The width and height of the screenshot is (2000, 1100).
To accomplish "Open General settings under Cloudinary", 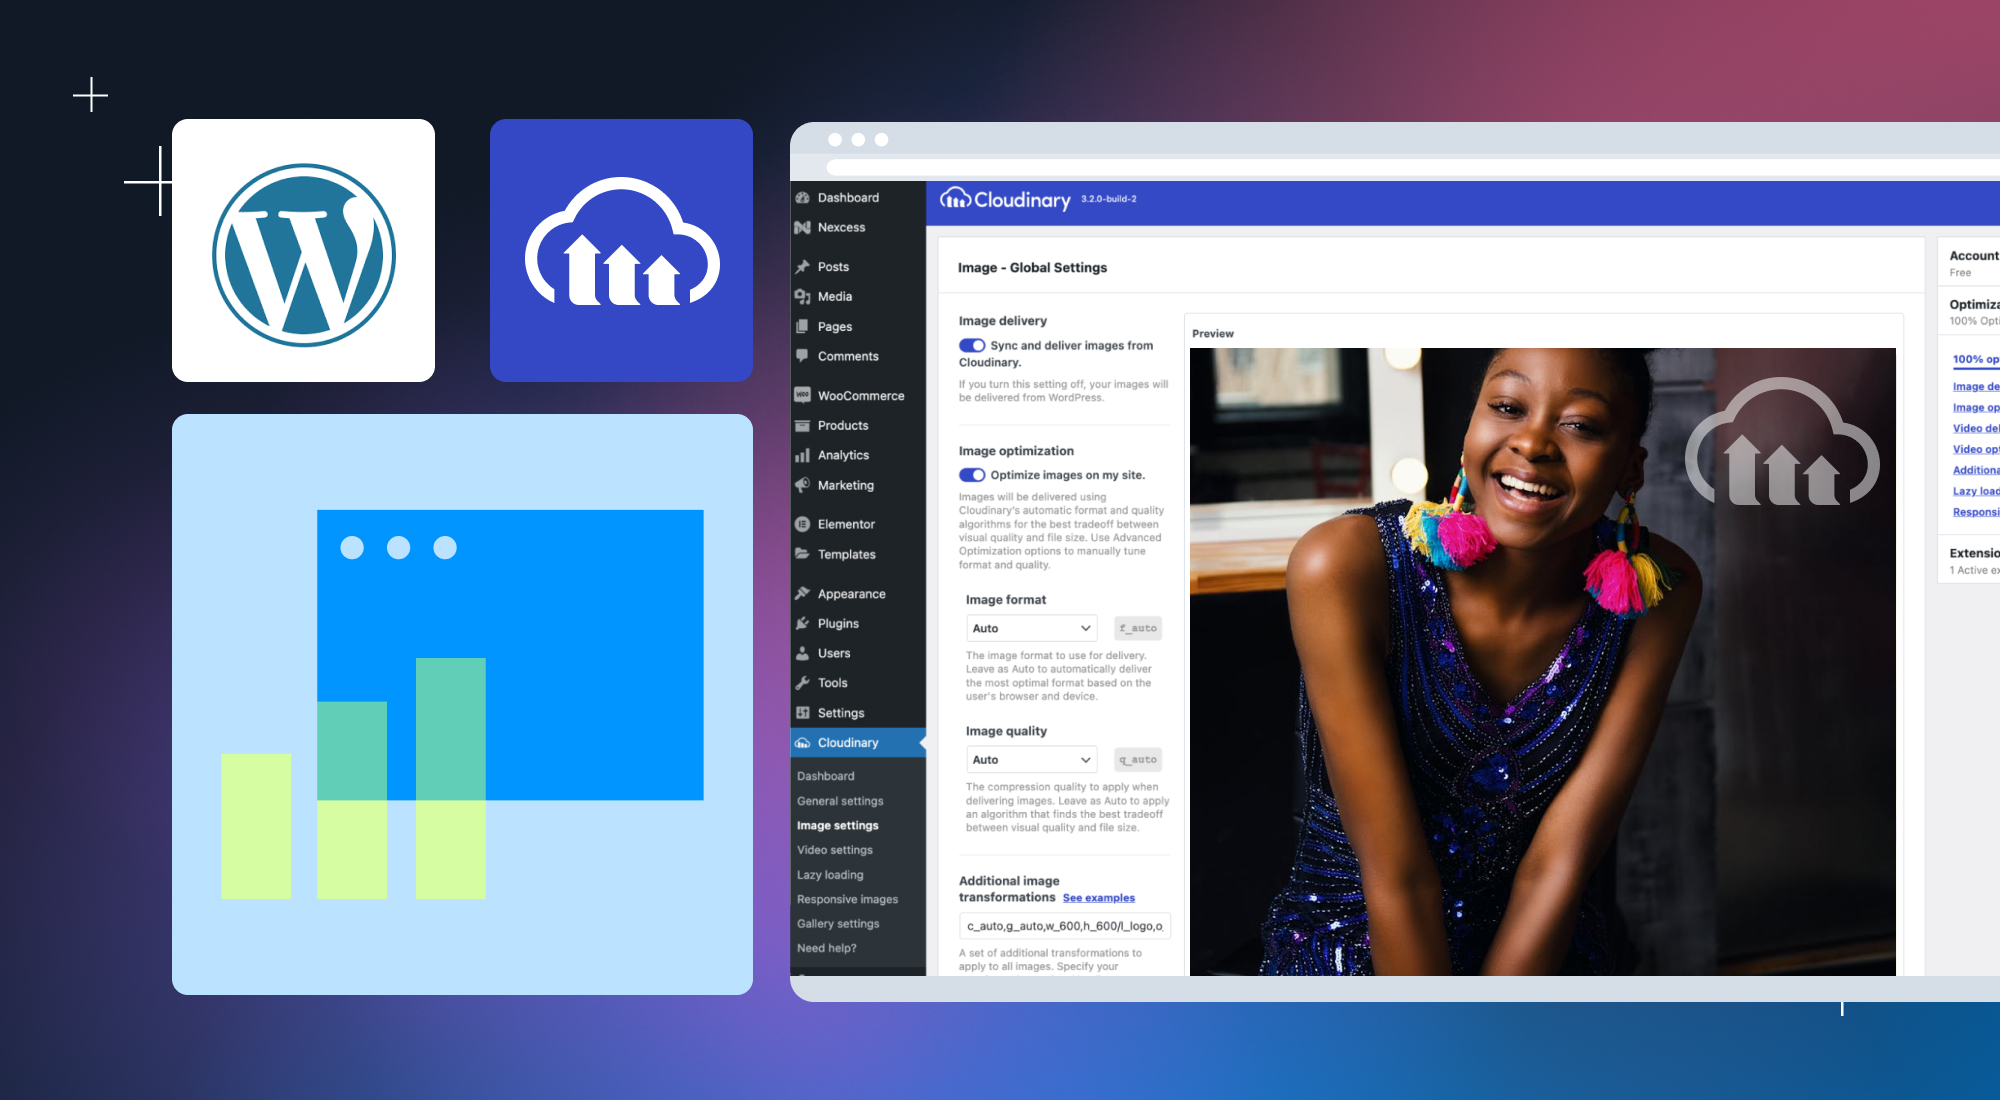I will pos(839,800).
